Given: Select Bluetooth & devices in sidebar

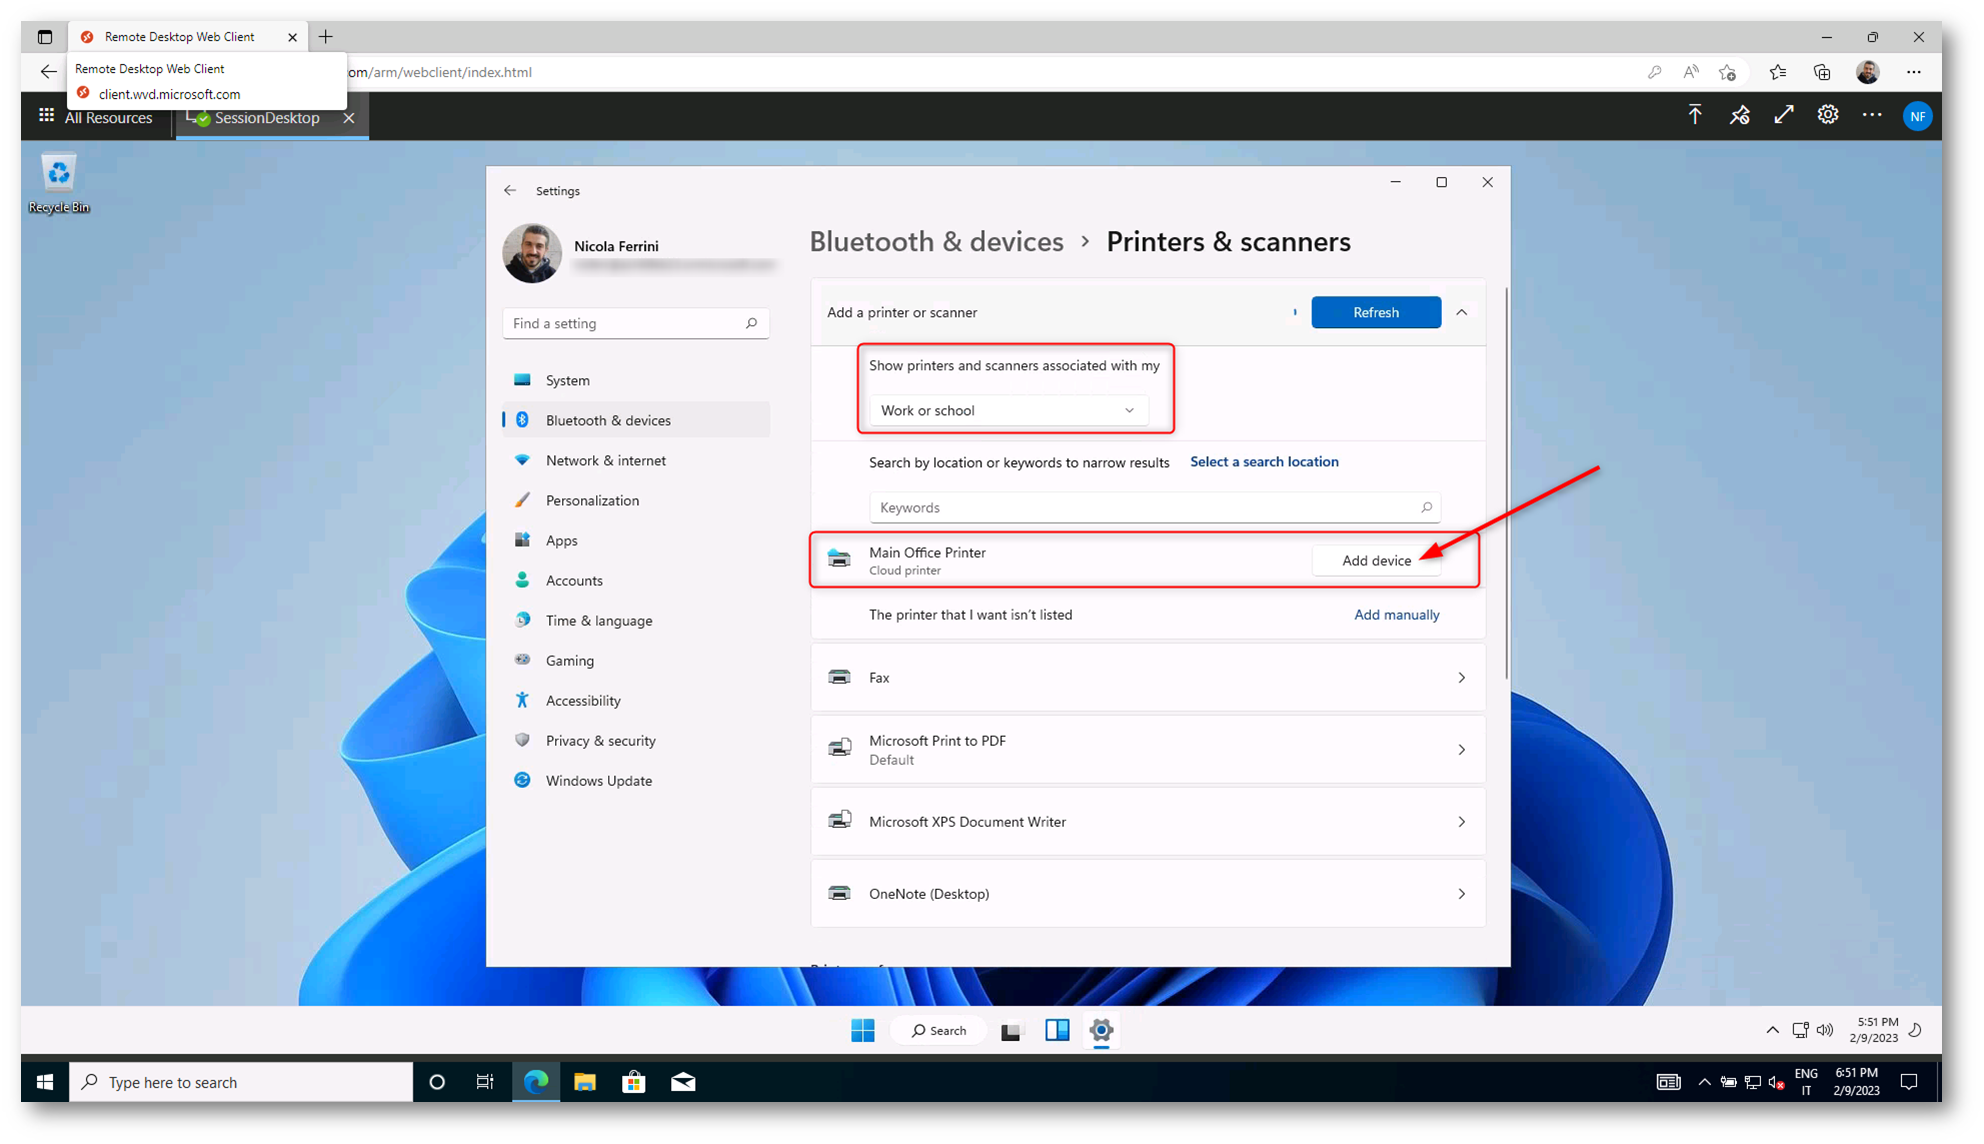Looking at the screenshot, I should click(x=636, y=420).
